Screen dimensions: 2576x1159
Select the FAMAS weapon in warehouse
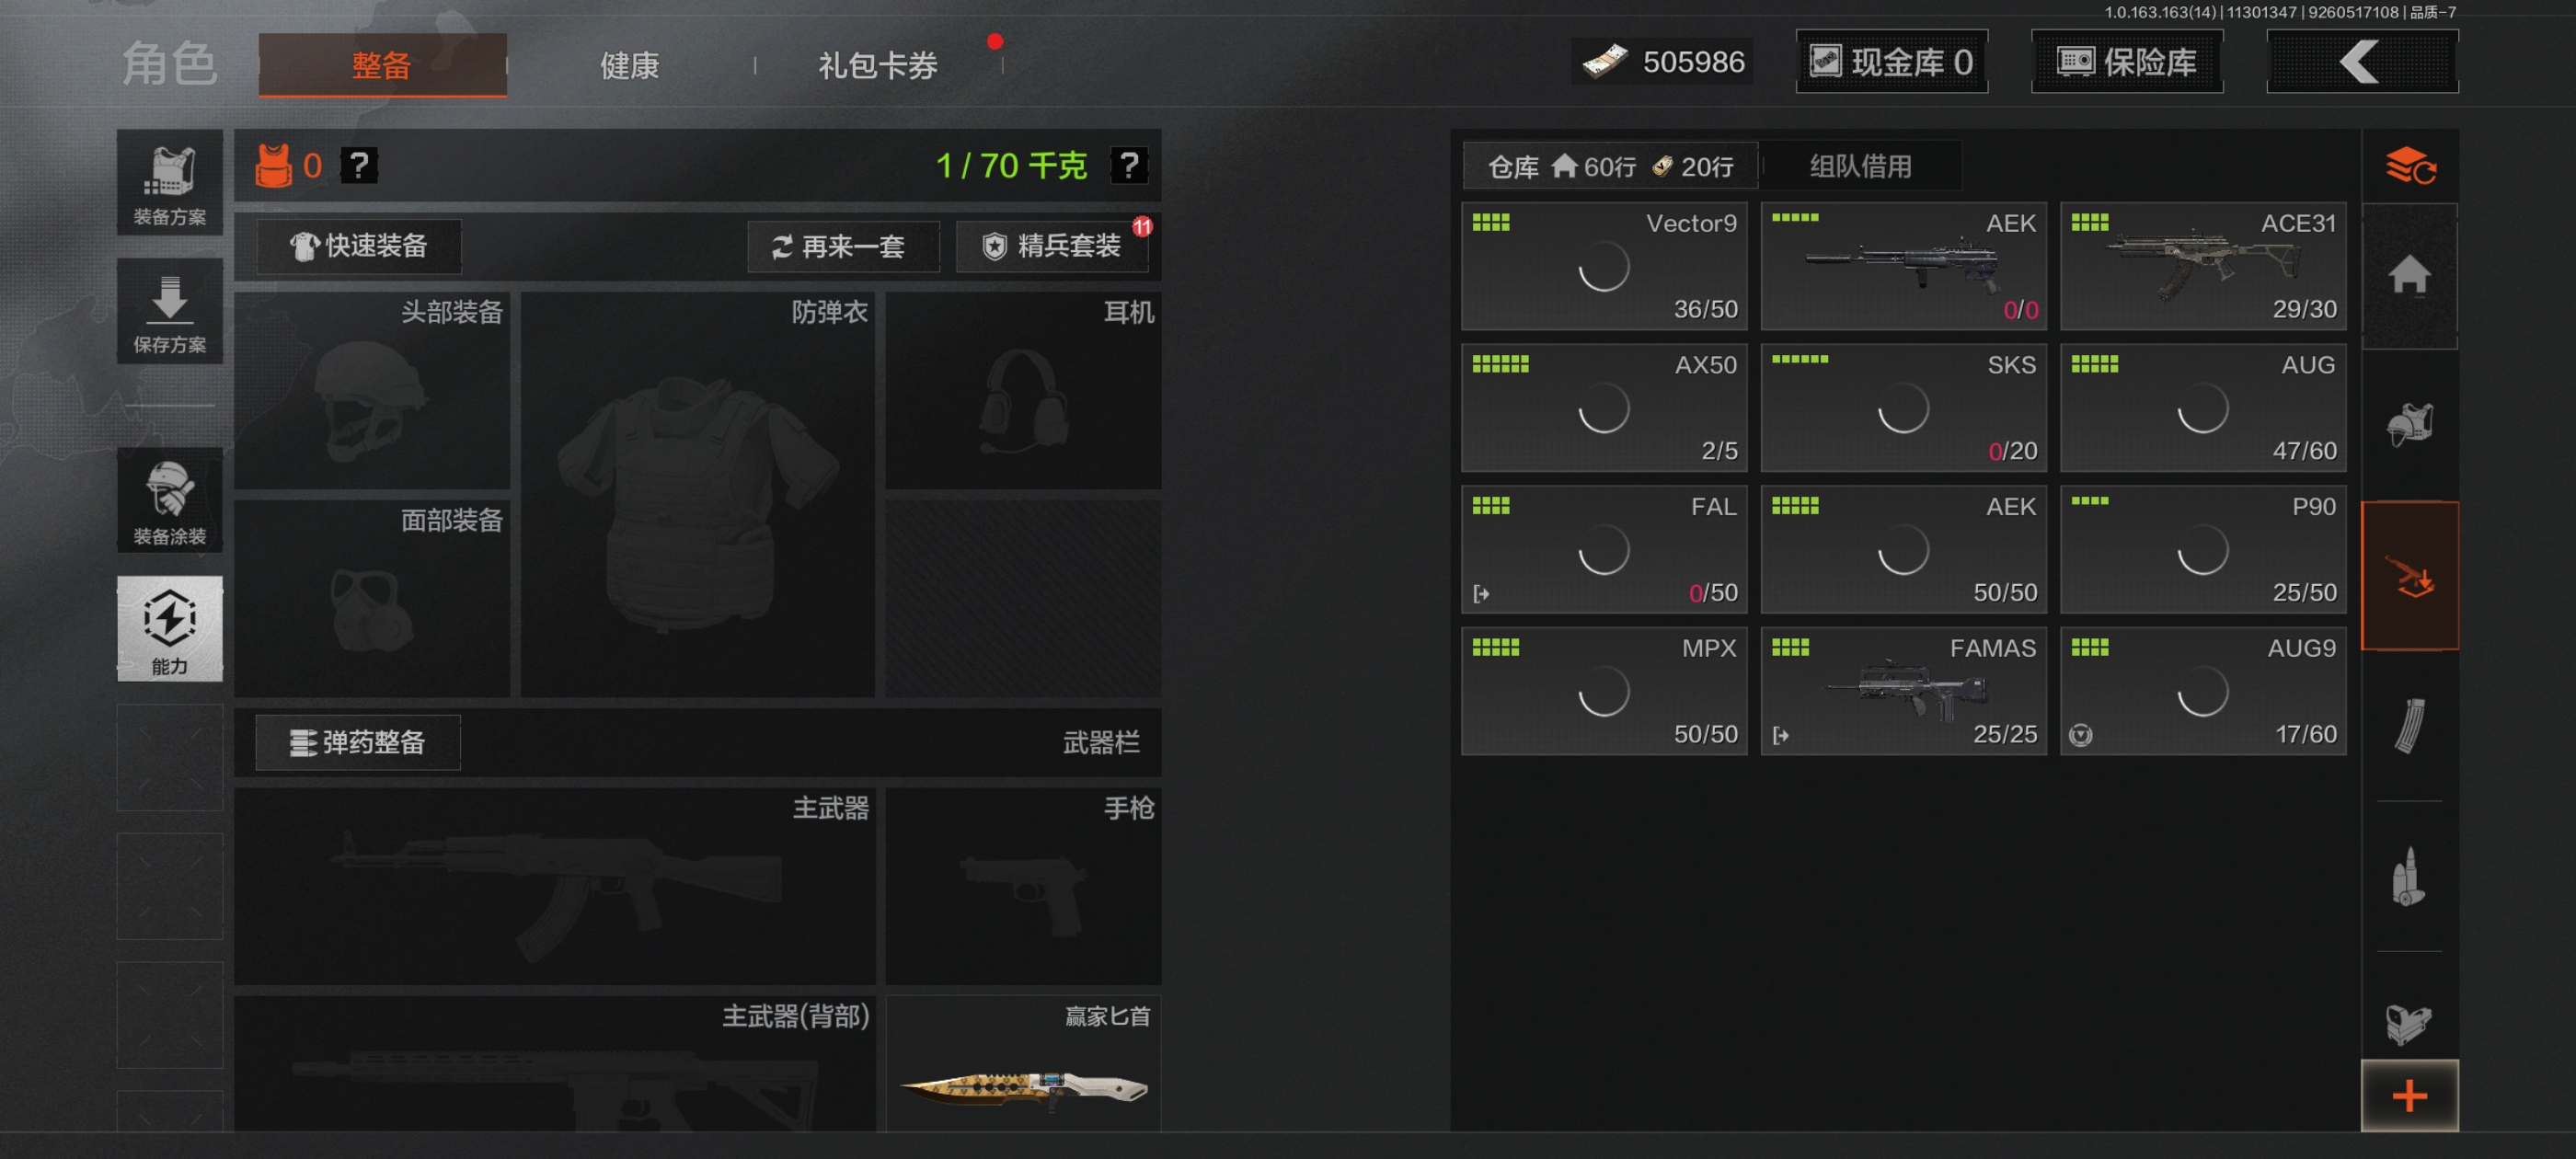[x=1903, y=691]
